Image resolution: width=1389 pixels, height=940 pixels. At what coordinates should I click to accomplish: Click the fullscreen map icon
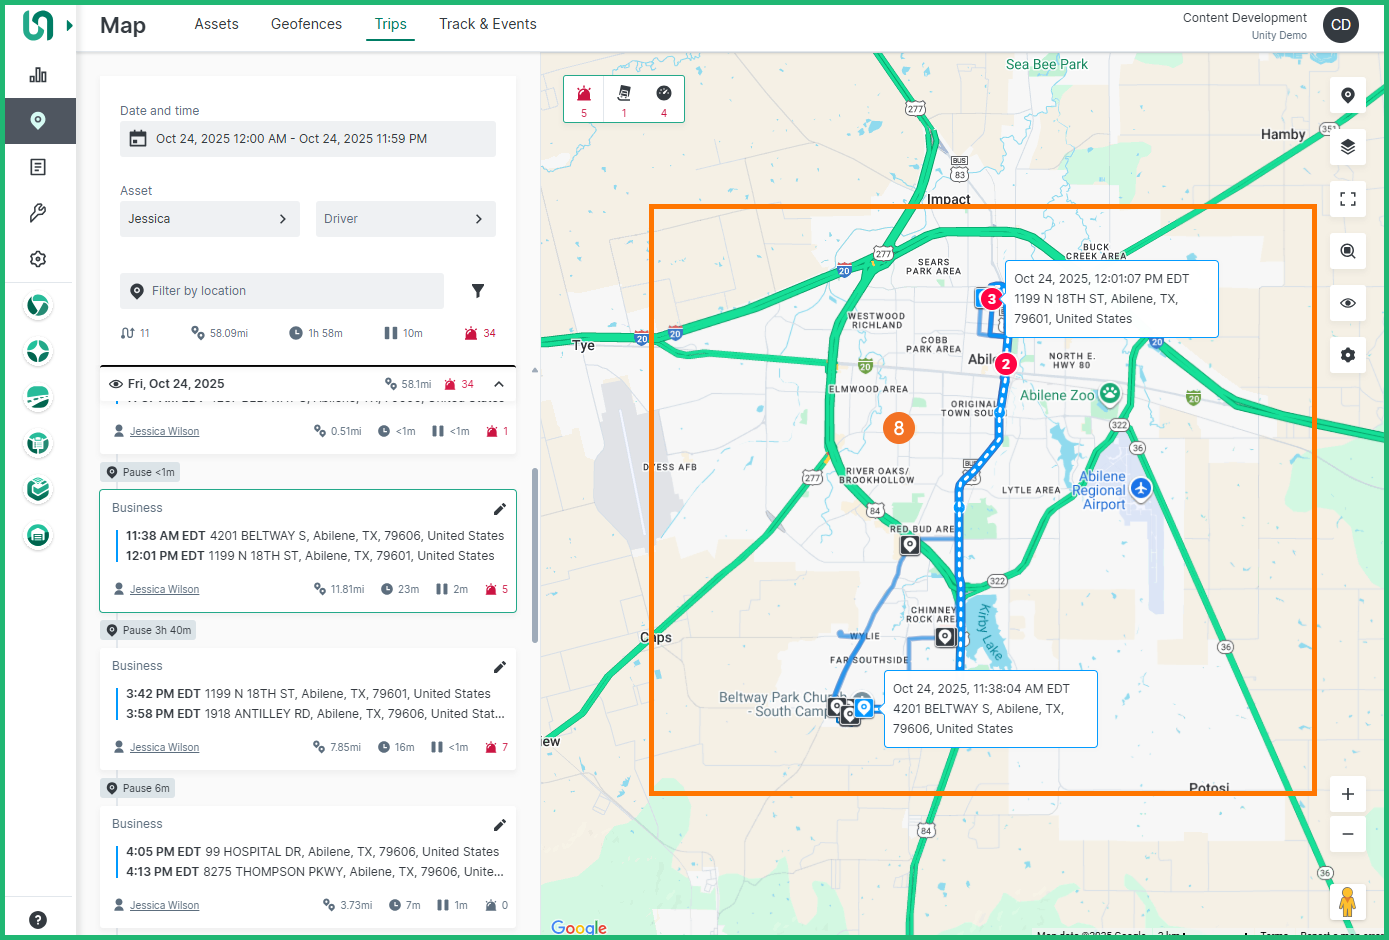(1347, 199)
